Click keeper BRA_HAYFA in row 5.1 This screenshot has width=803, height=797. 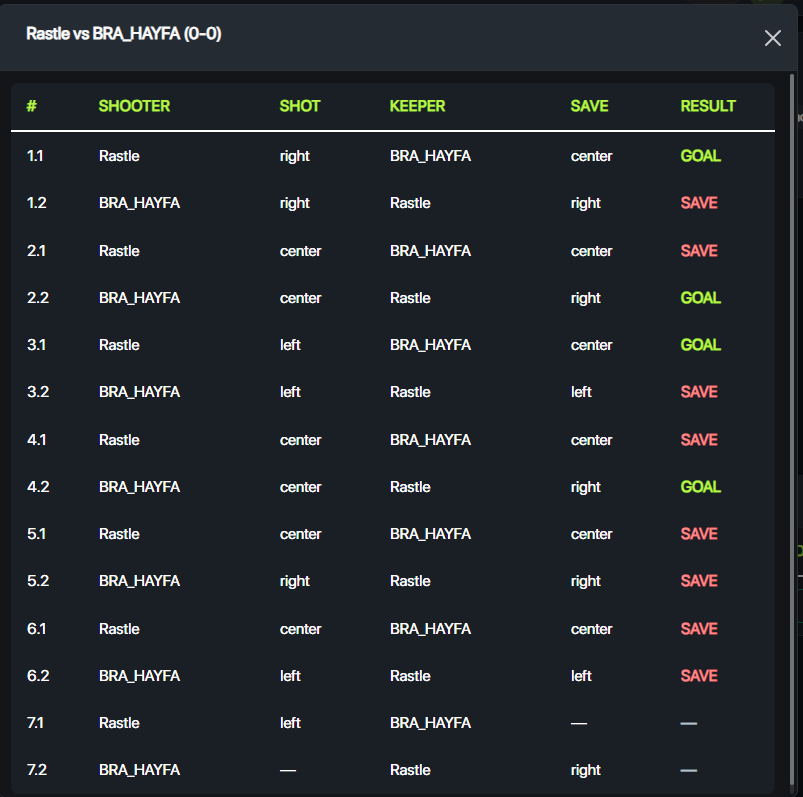tap(430, 534)
